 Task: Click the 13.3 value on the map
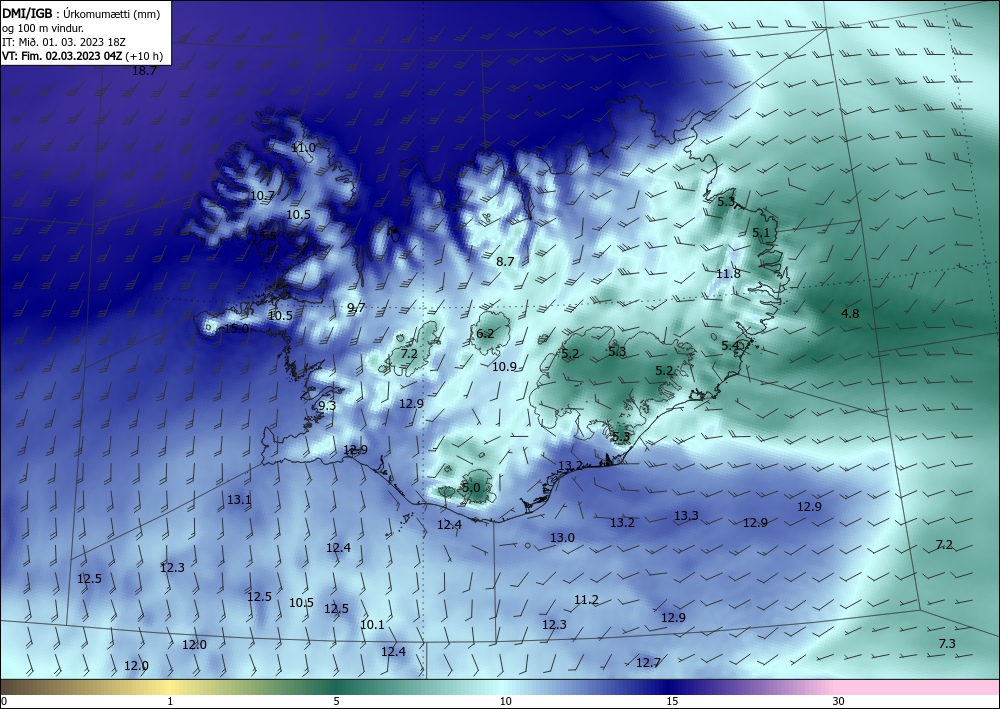(x=686, y=516)
